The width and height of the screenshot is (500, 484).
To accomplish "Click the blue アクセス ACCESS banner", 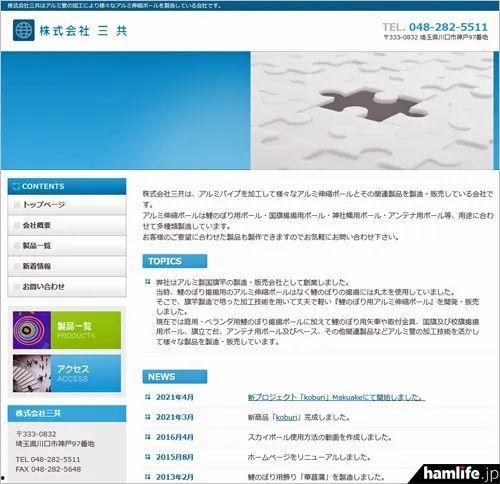I will (x=67, y=373).
